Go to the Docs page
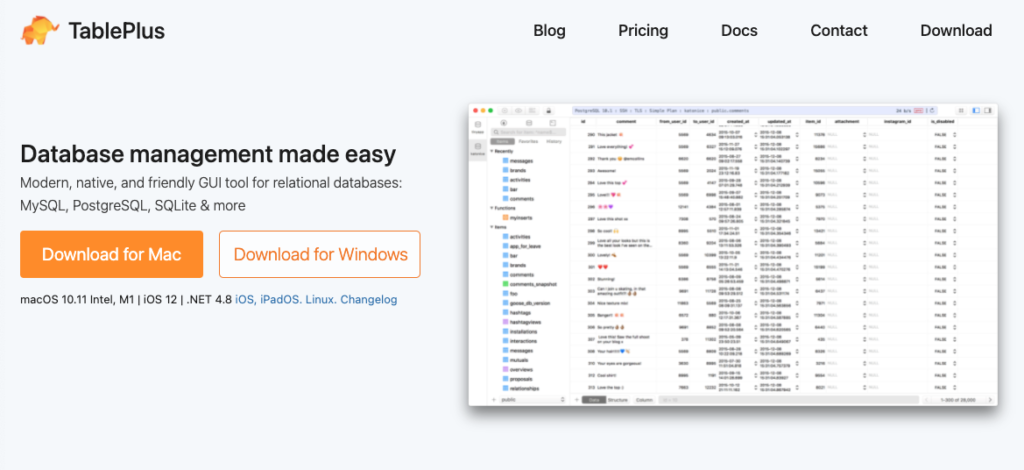 click(x=739, y=31)
